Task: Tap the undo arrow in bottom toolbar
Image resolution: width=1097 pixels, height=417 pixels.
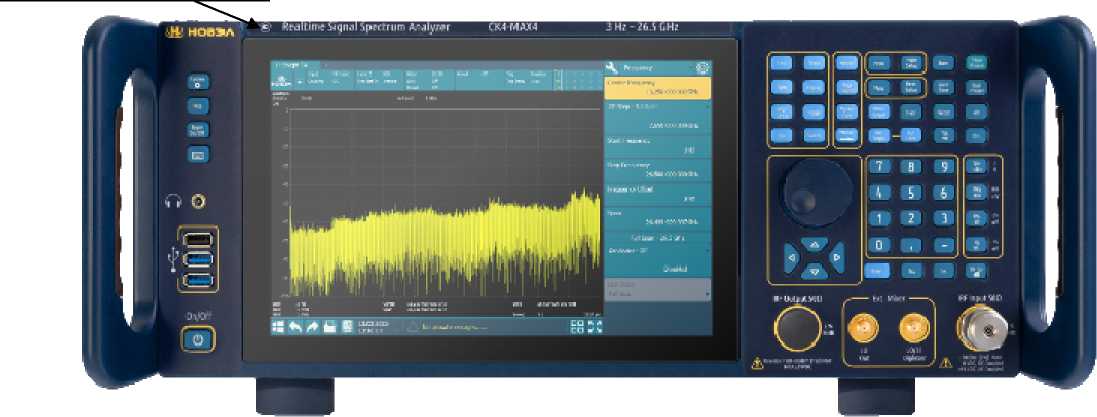Action: click(x=295, y=327)
